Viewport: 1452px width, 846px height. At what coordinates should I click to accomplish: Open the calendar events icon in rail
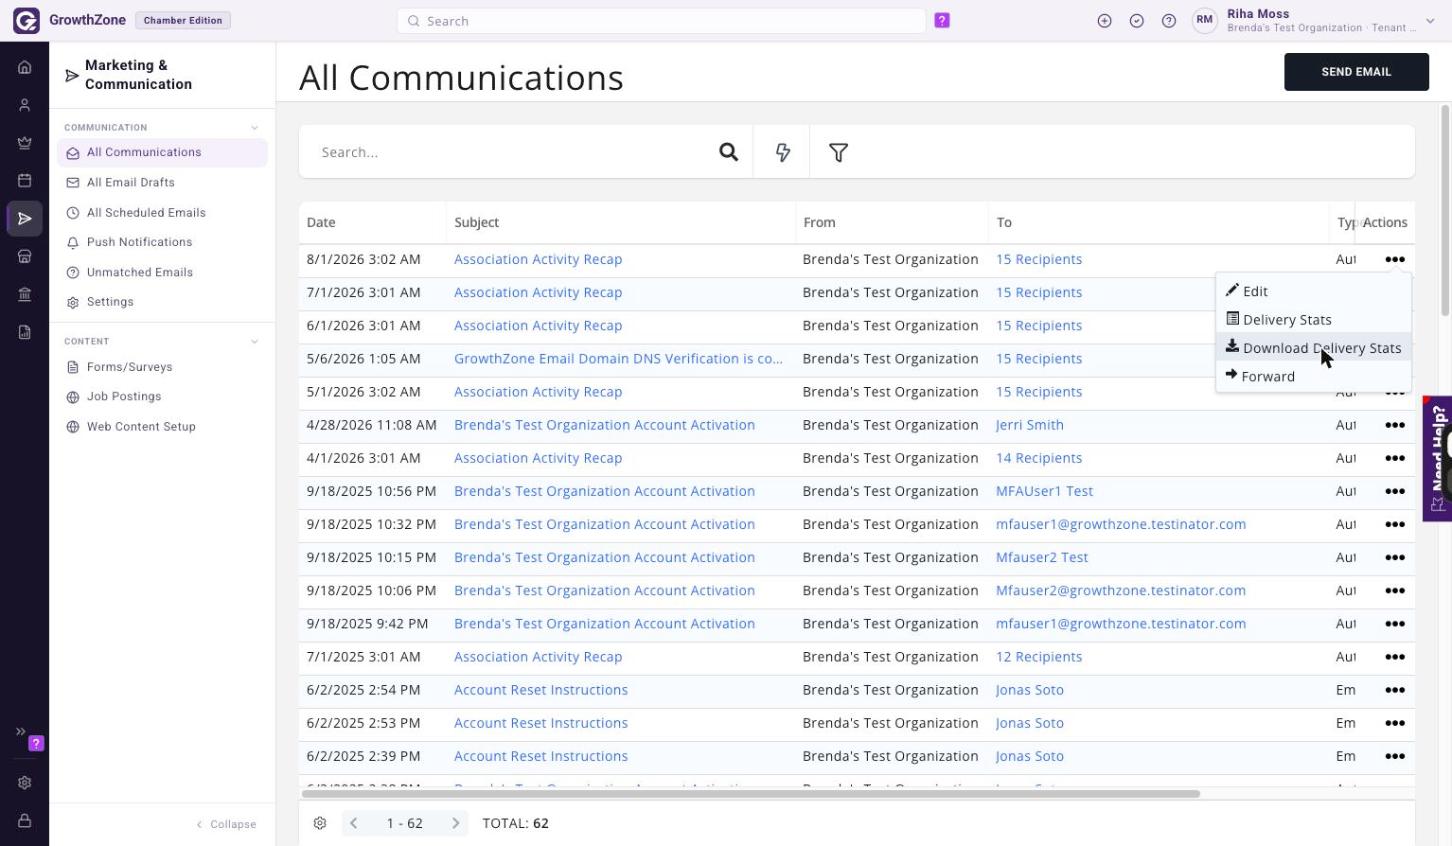(25, 181)
